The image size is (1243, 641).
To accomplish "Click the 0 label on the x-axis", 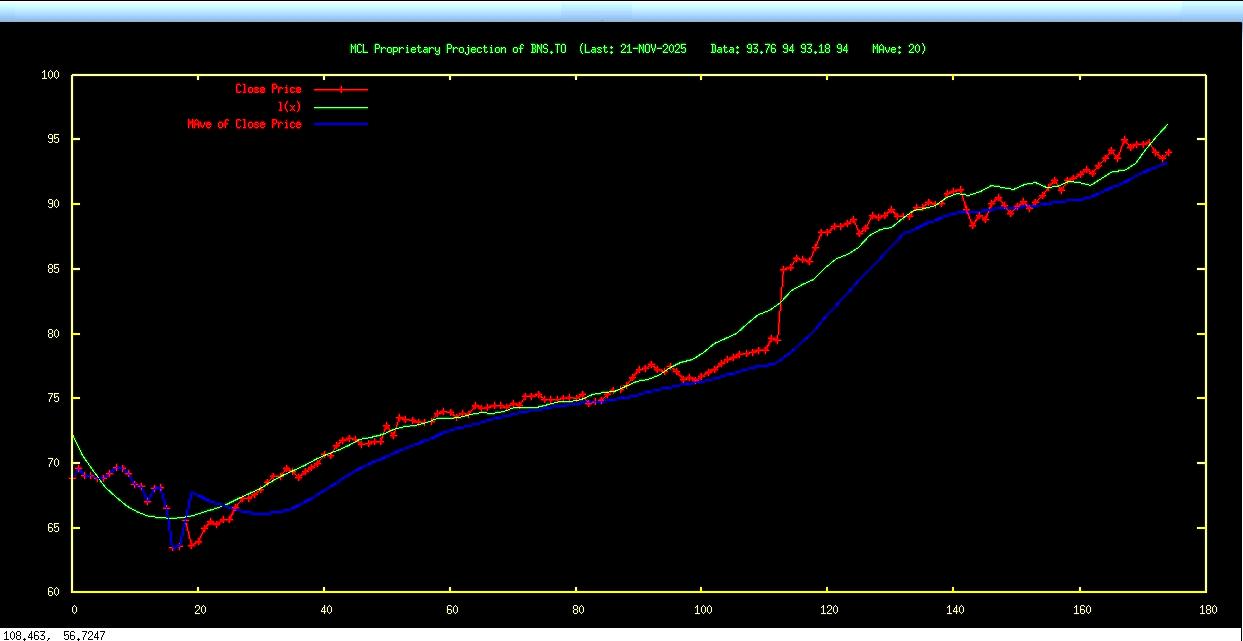I will [x=73, y=607].
